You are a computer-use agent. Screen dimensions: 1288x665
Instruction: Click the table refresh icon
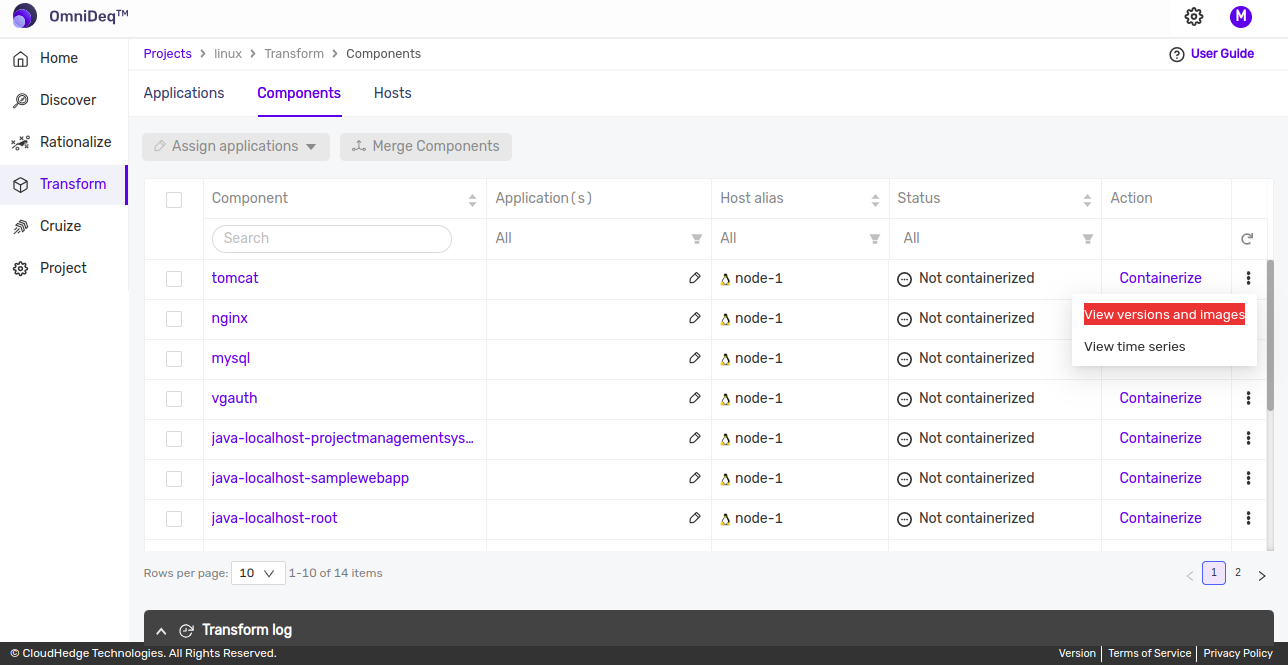coord(1247,239)
